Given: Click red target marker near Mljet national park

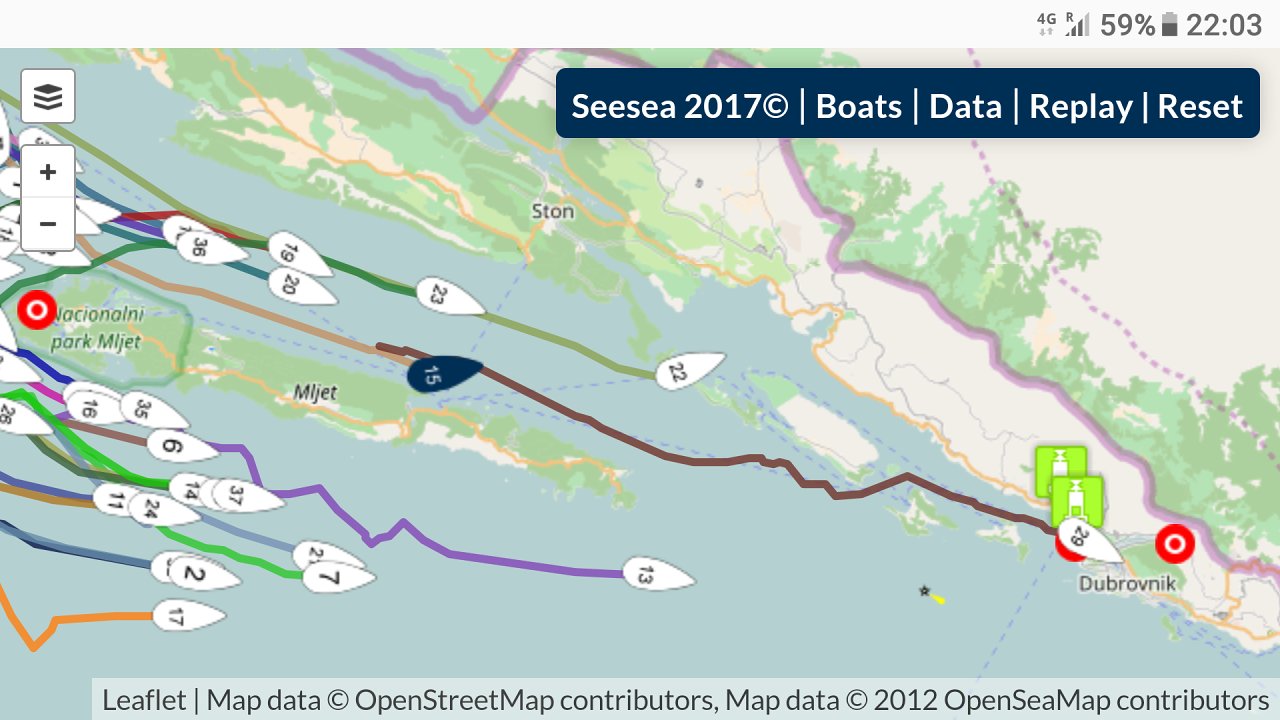Looking at the screenshot, I should pos(37,311).
